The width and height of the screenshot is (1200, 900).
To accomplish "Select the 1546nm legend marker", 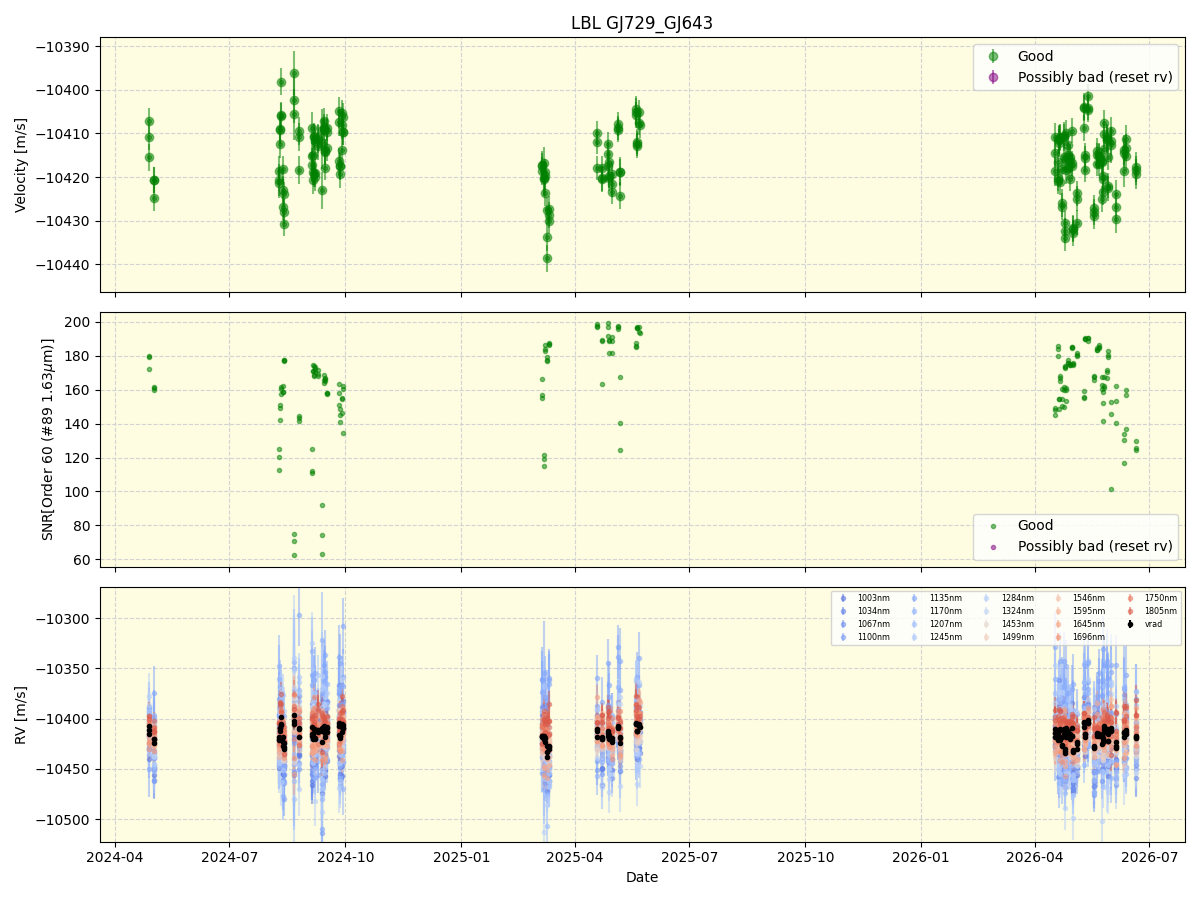I will [x=1058, y=598].
